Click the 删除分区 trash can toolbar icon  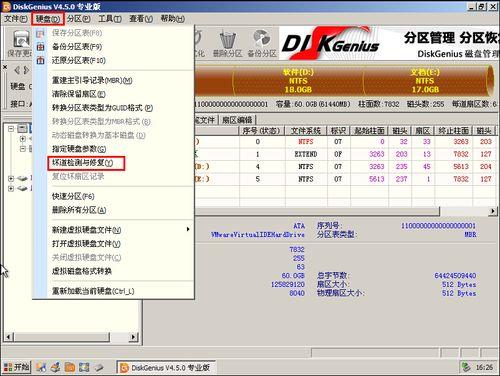pos(227,43)
